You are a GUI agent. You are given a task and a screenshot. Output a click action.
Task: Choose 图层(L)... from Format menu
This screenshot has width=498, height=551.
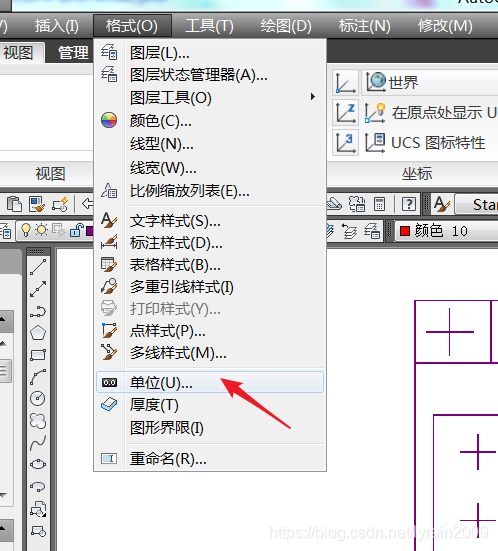(x=210, y=53)
